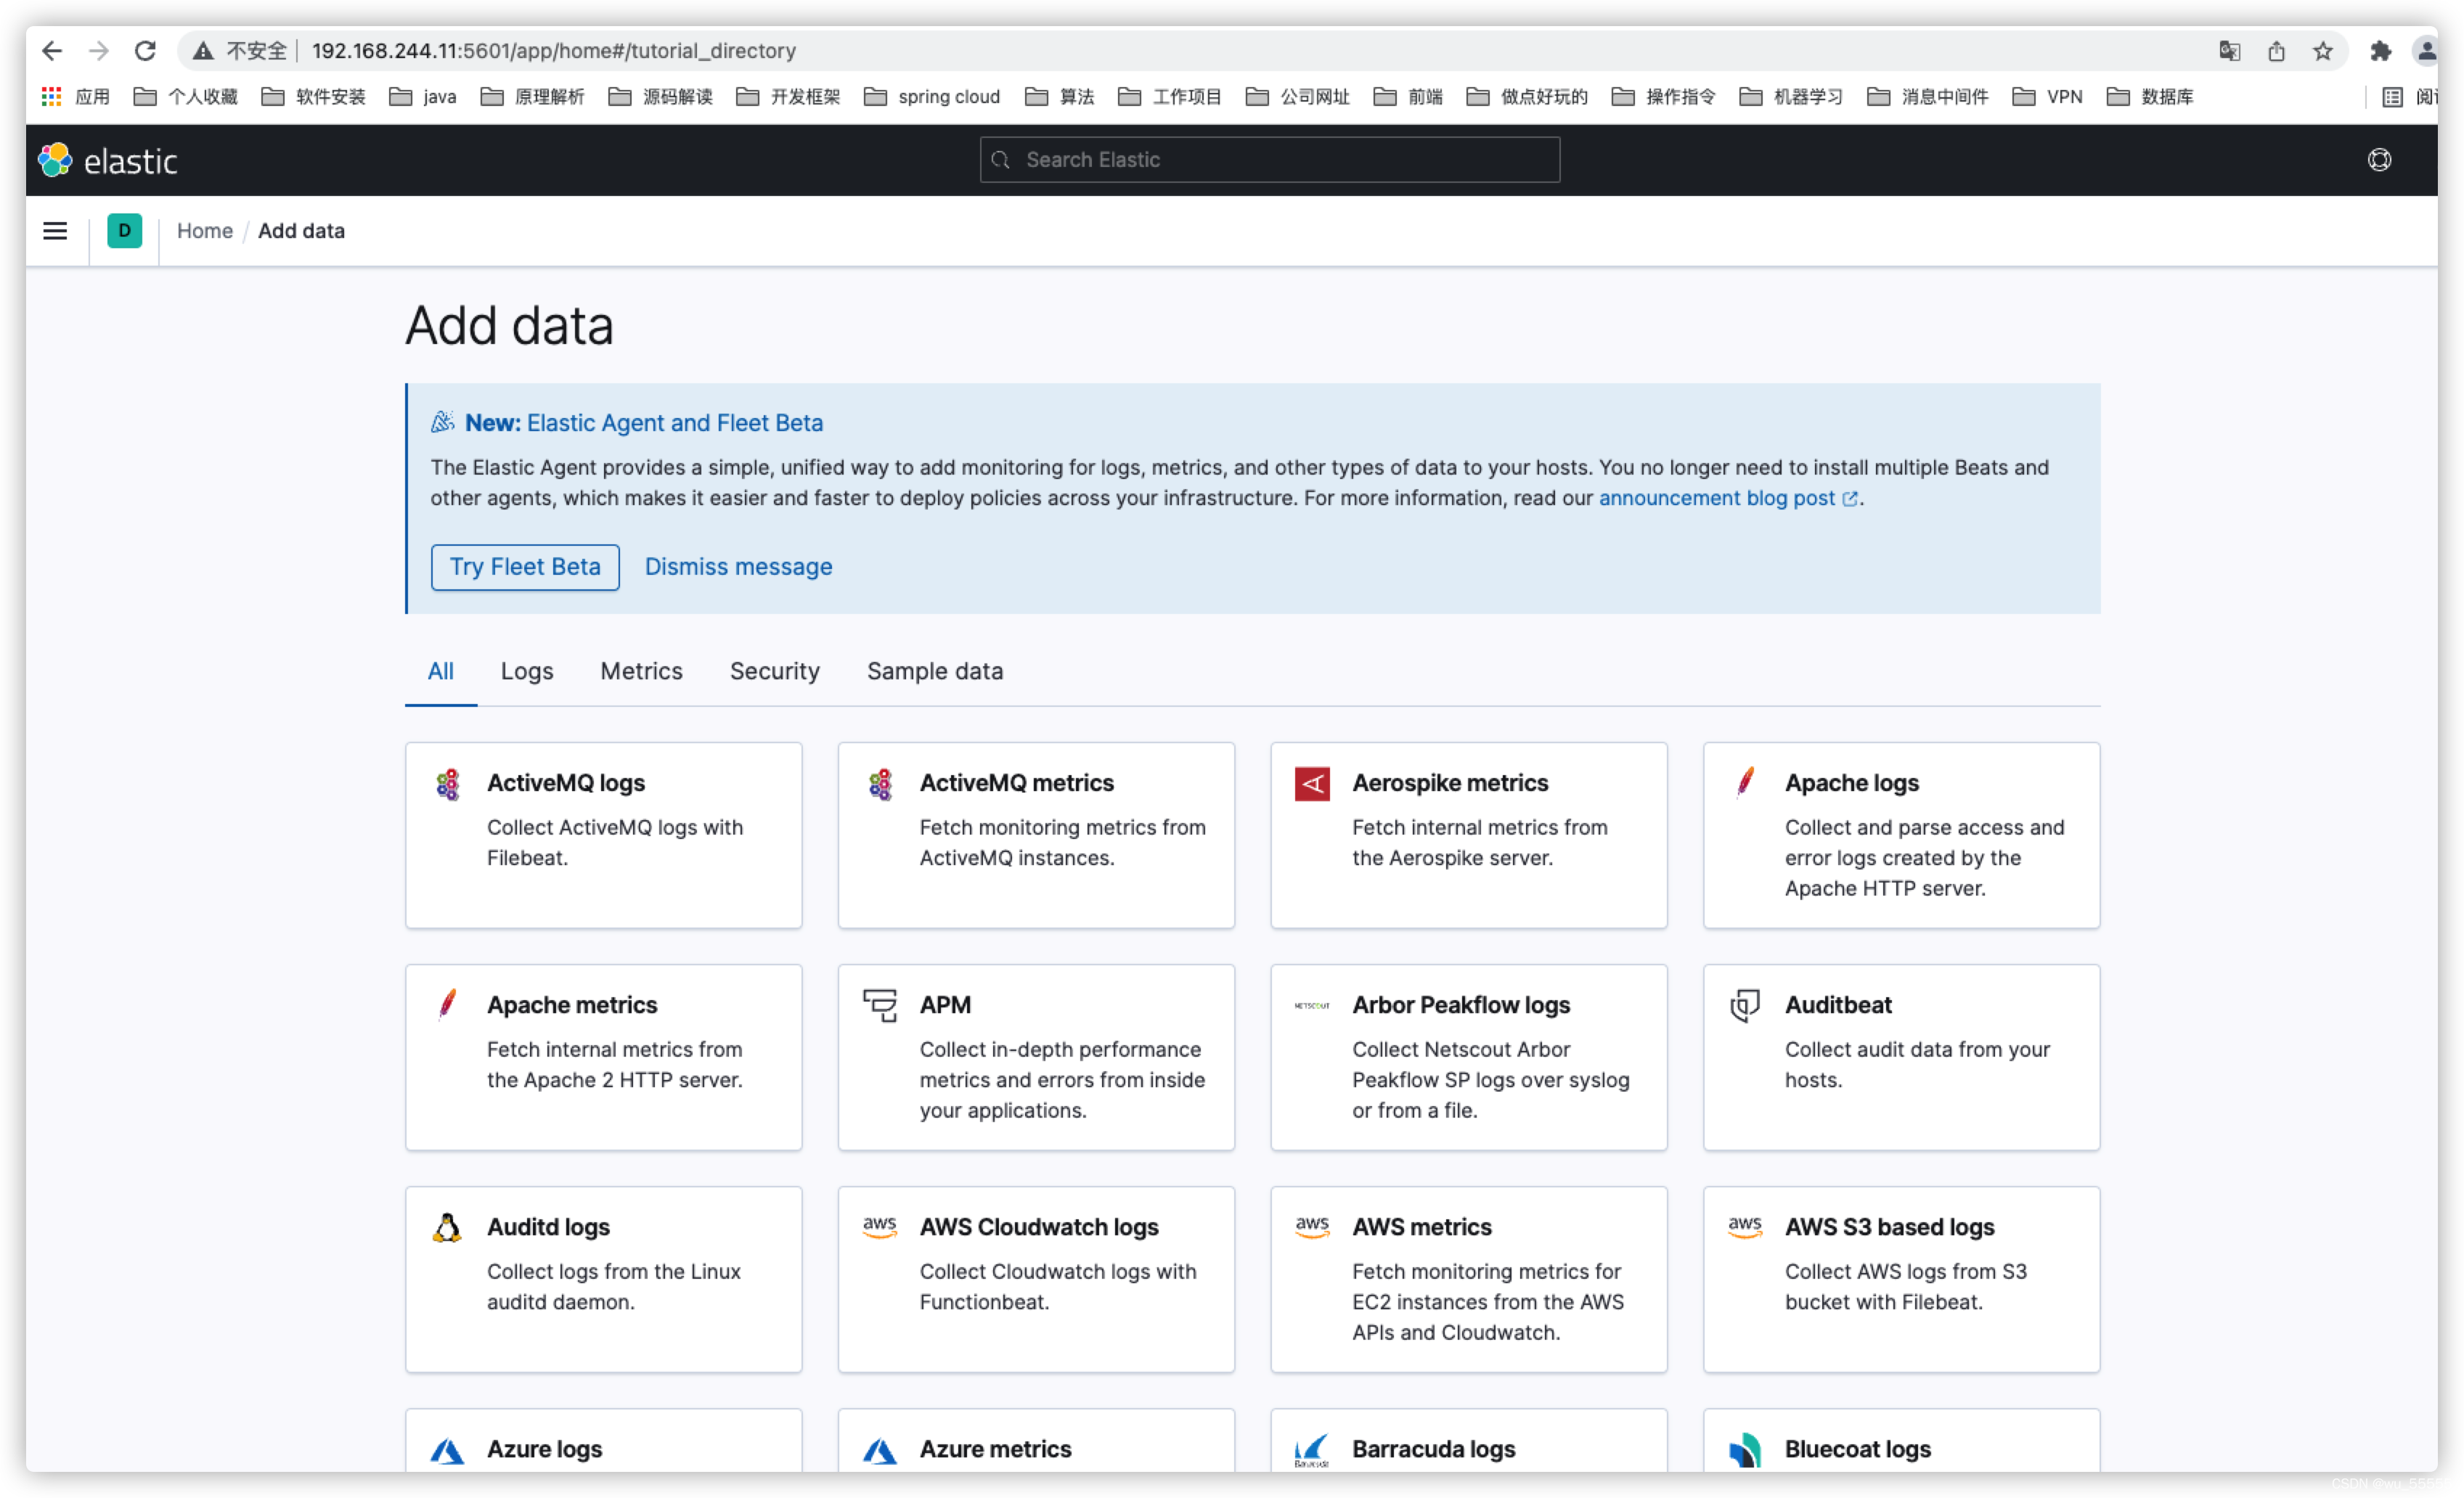The height and width of the screenshot is (1498, 2464).
Task: Click the green D space avatar
Action: pyautogui.click(x=124, y=231)
